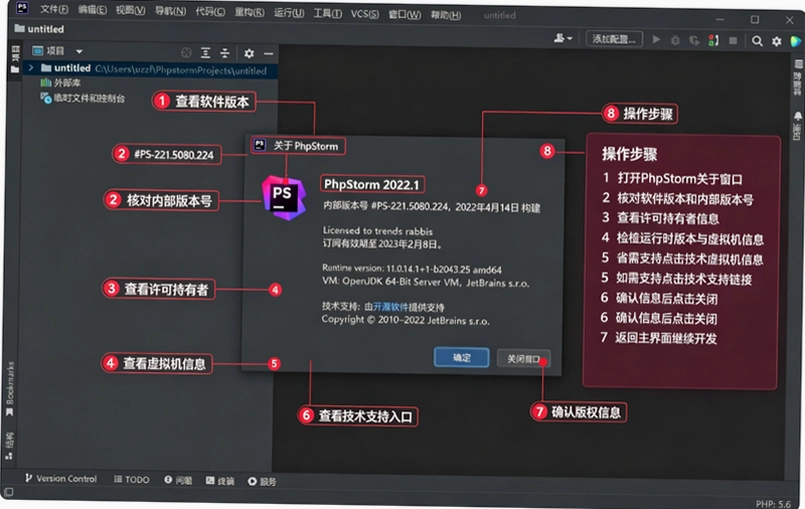Viewport: 805px width, 509px height.
Task: Select 临时文件和控制台 in project tree
Action: point(83,98)
